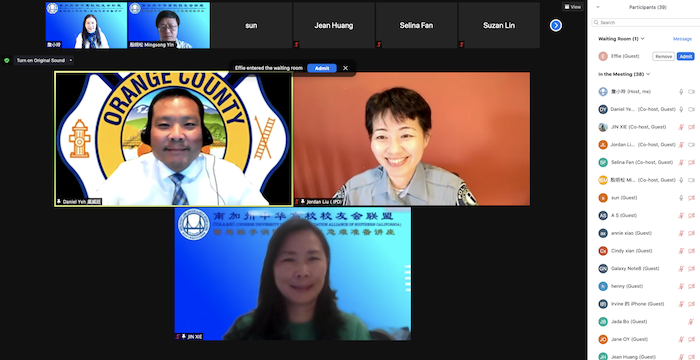Viewport: 700px width, 360px height.
Task: Toggle Daniel Yeh's camera icon
Action: click(692, 109)
